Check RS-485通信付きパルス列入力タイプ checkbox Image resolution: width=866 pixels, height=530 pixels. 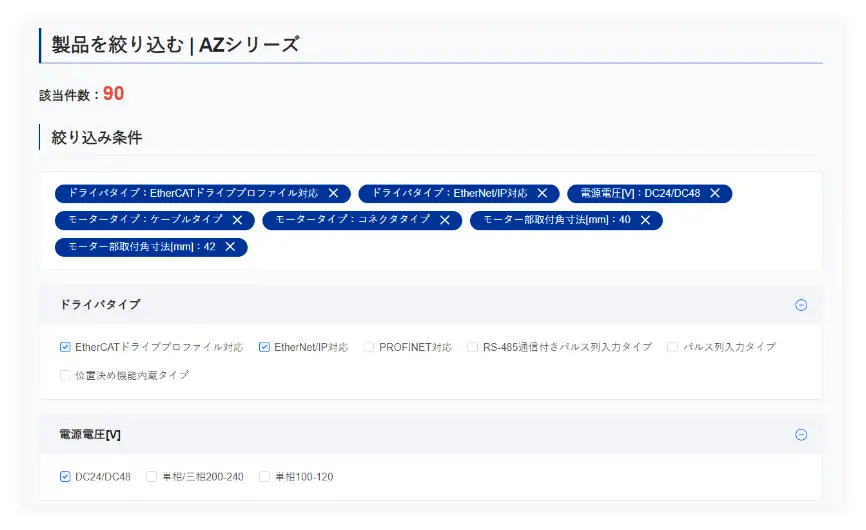(472, 347)
